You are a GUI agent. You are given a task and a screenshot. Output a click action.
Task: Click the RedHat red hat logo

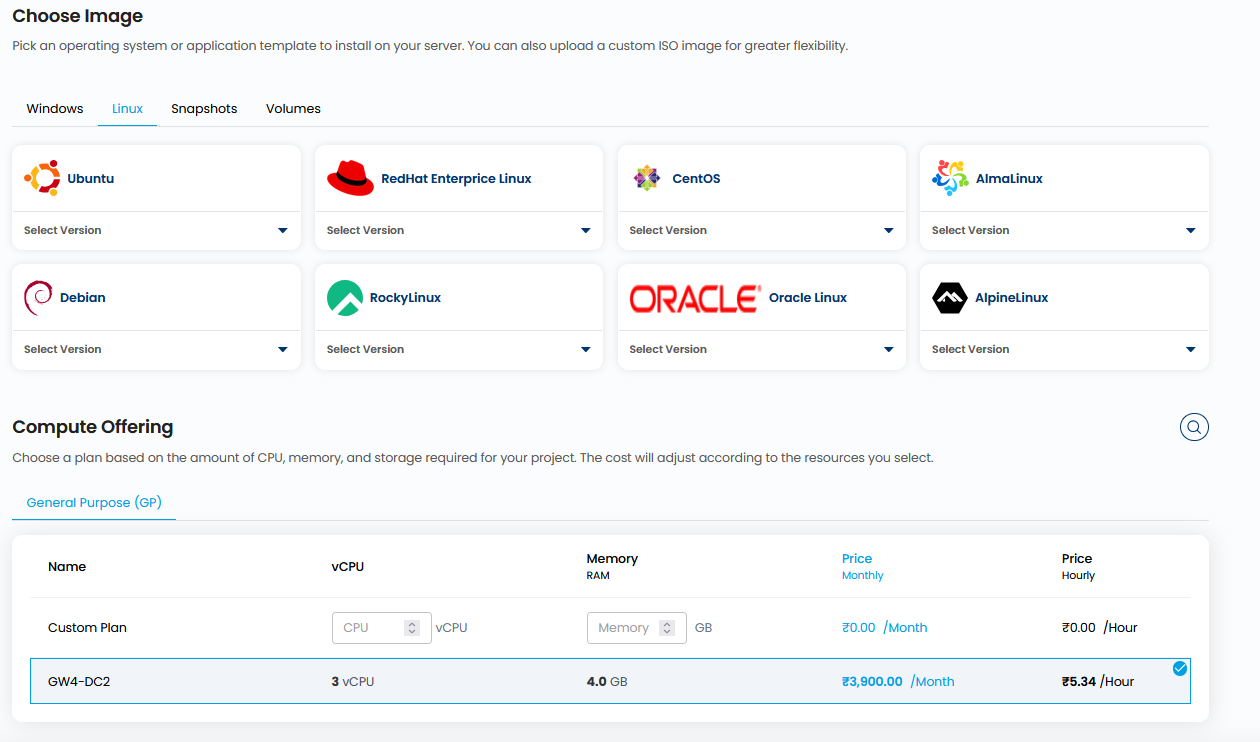[350, 179]
